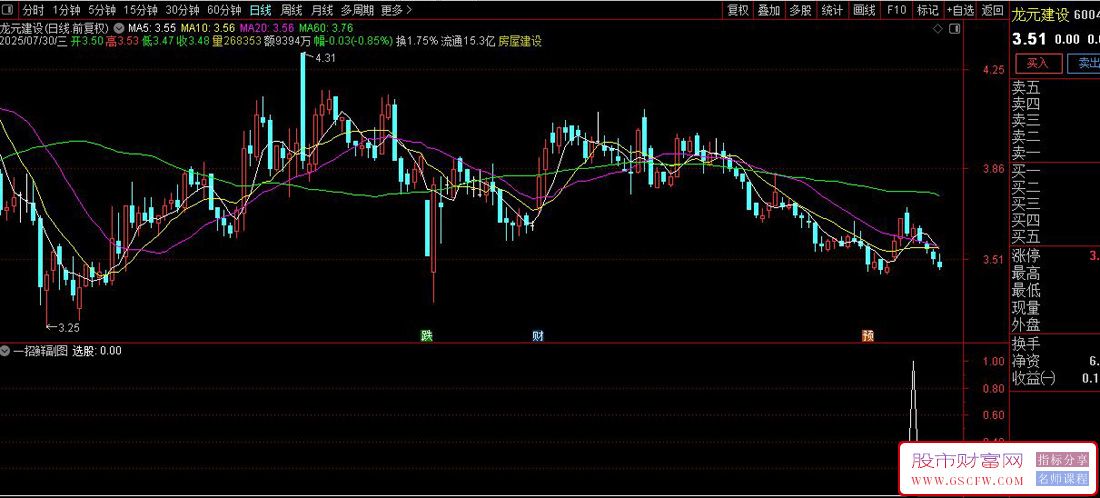
Task: Open the dropdown beside 龙元建设(日线.前复权)
Action: (x=118, y=29)
